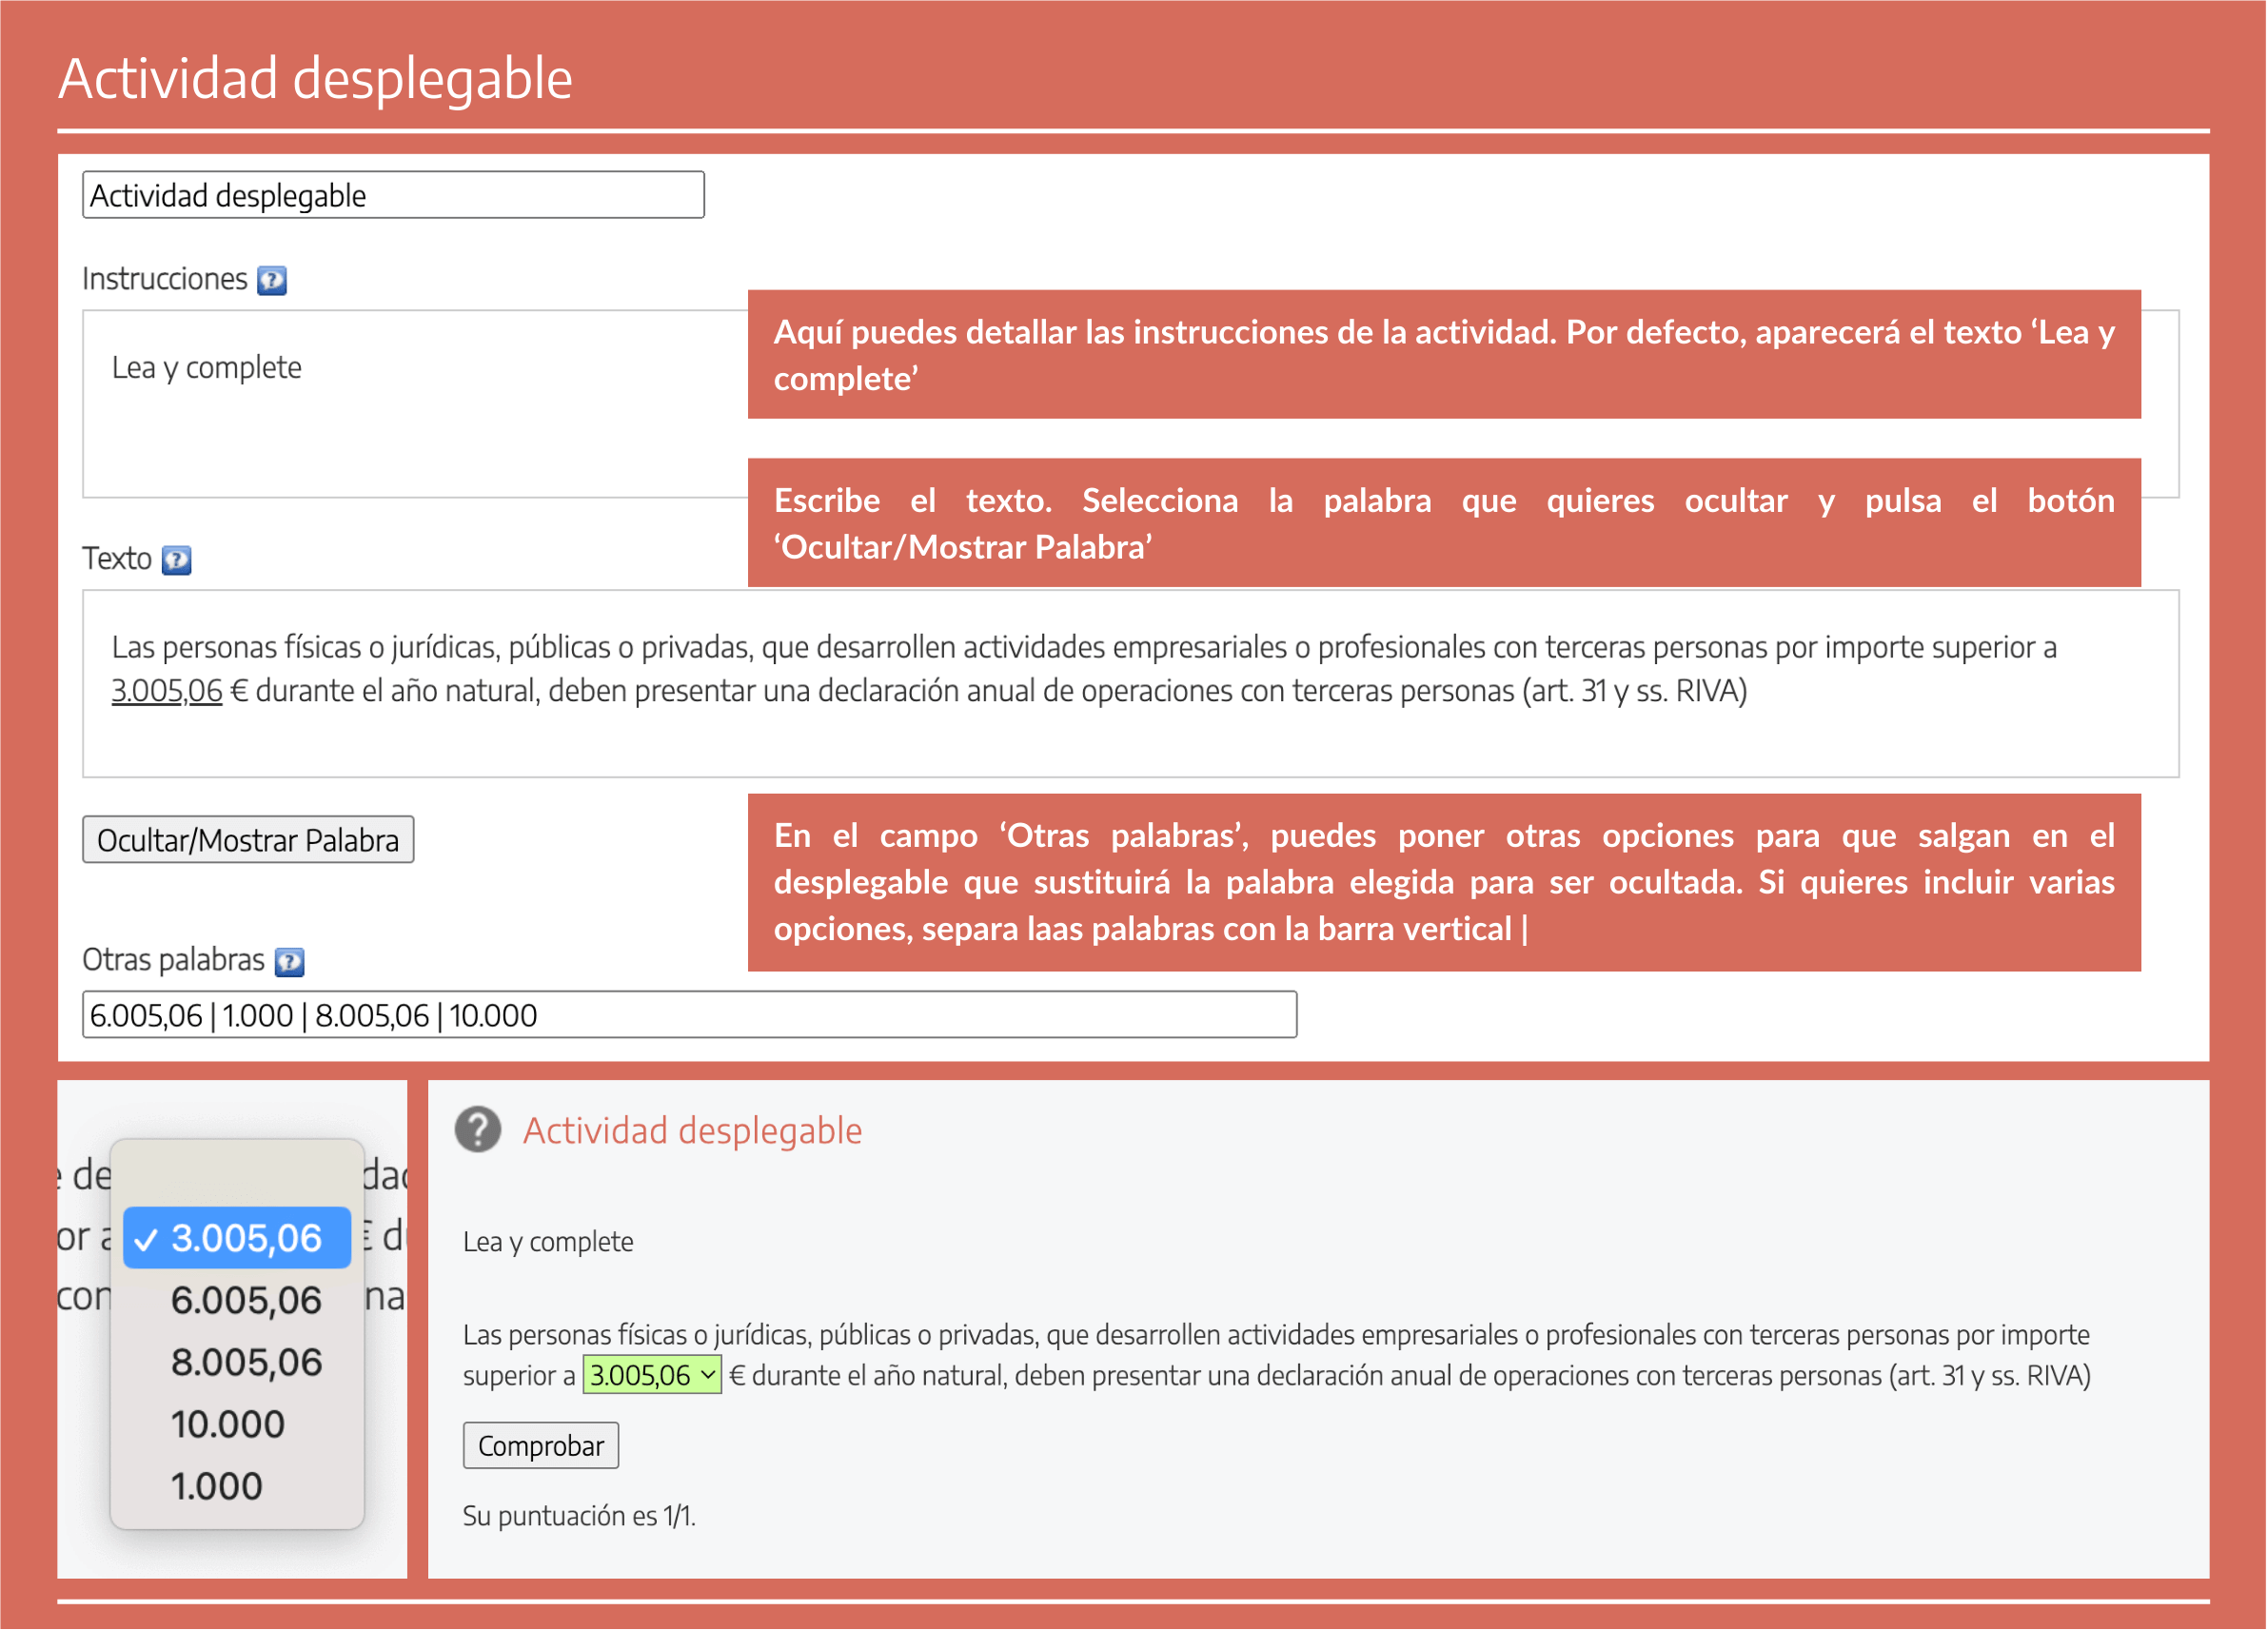Click the score text Su puntuación es 1/1
The width and height of the screenshot is (2268, 1630).
click(578, 1515)
